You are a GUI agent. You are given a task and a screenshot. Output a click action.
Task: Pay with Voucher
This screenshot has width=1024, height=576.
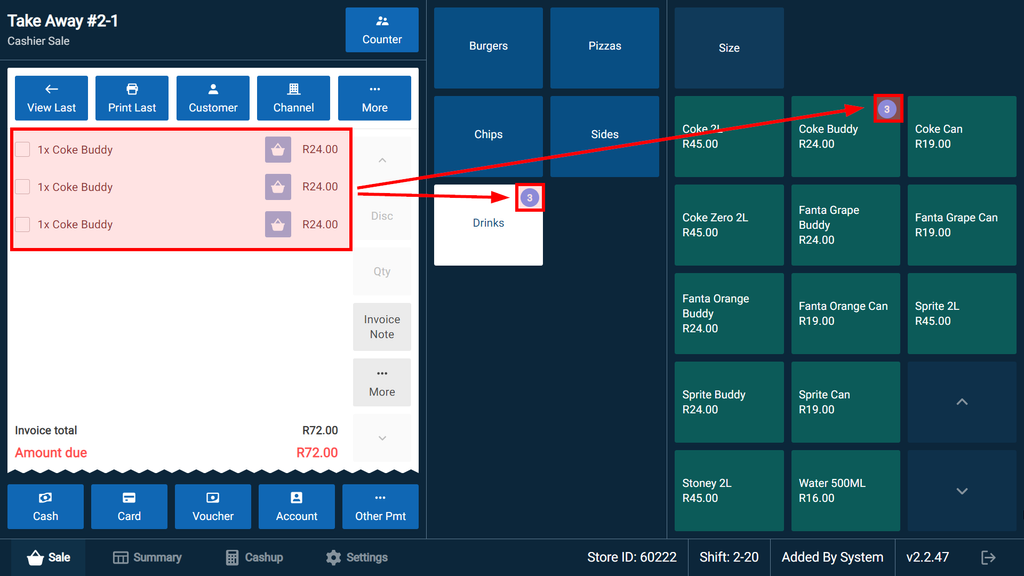pos(213,507)
